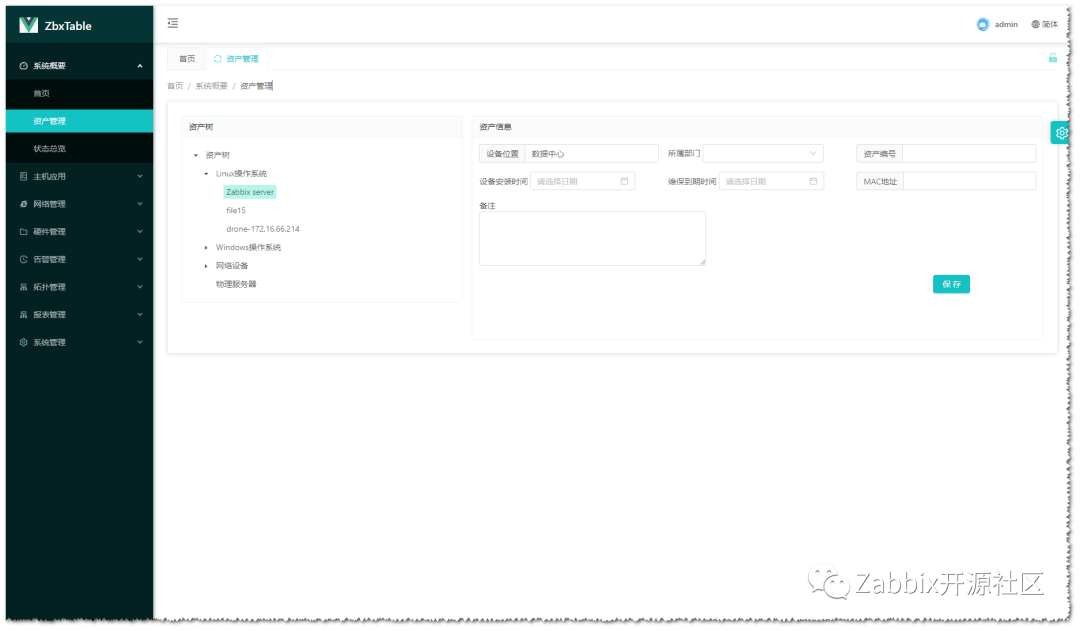Image resolution: width=1080 pixels, height=631 pixels.
Task: Click the 主机应用 sidebar icon
Action: coord(23,176)
